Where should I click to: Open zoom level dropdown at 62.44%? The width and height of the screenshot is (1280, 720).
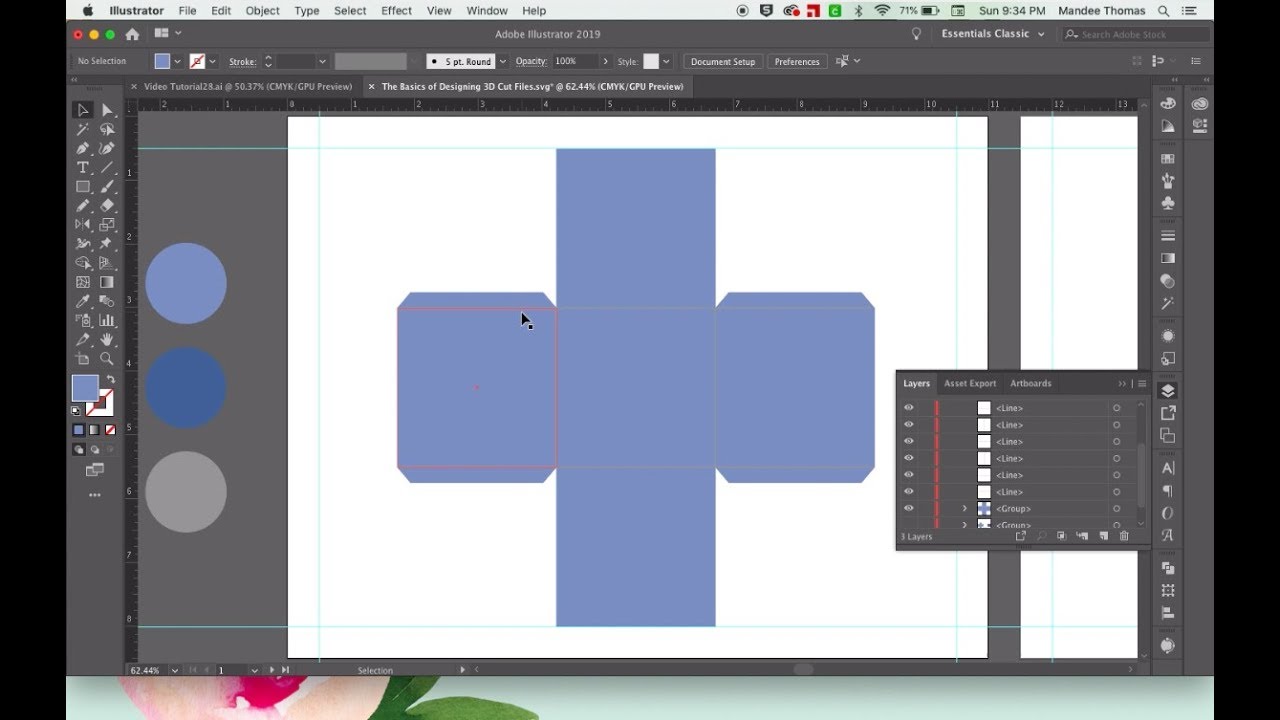pos(175,670)
